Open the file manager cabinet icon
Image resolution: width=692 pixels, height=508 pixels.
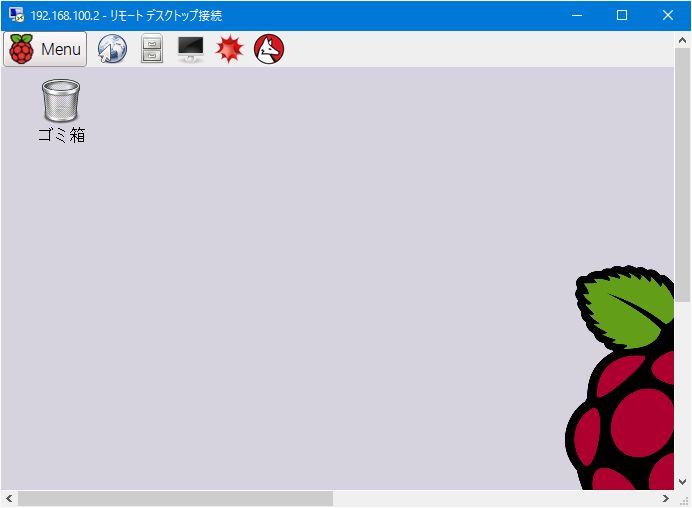[152, 49]
